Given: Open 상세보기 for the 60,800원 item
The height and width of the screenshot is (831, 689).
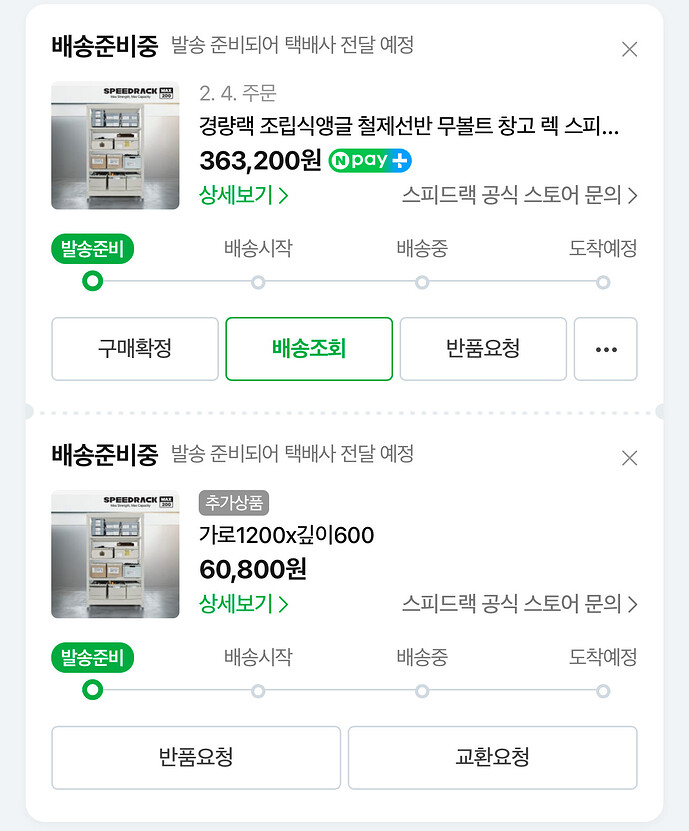Looking at the screenshot, I should 244,604.
